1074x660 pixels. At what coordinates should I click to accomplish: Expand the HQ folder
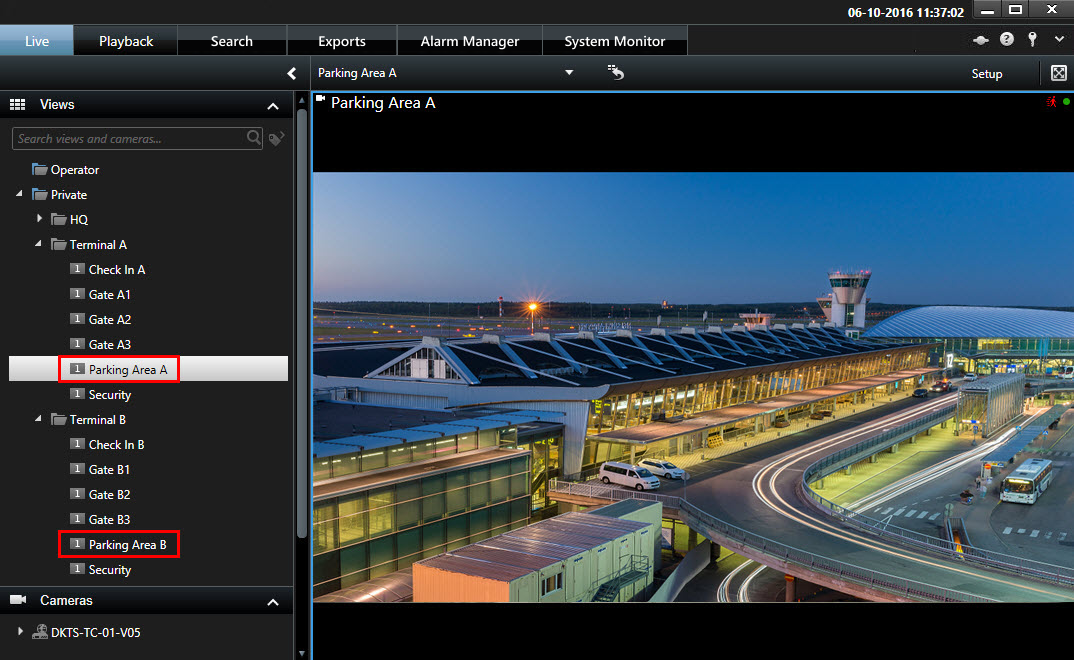tap(40, 219)
